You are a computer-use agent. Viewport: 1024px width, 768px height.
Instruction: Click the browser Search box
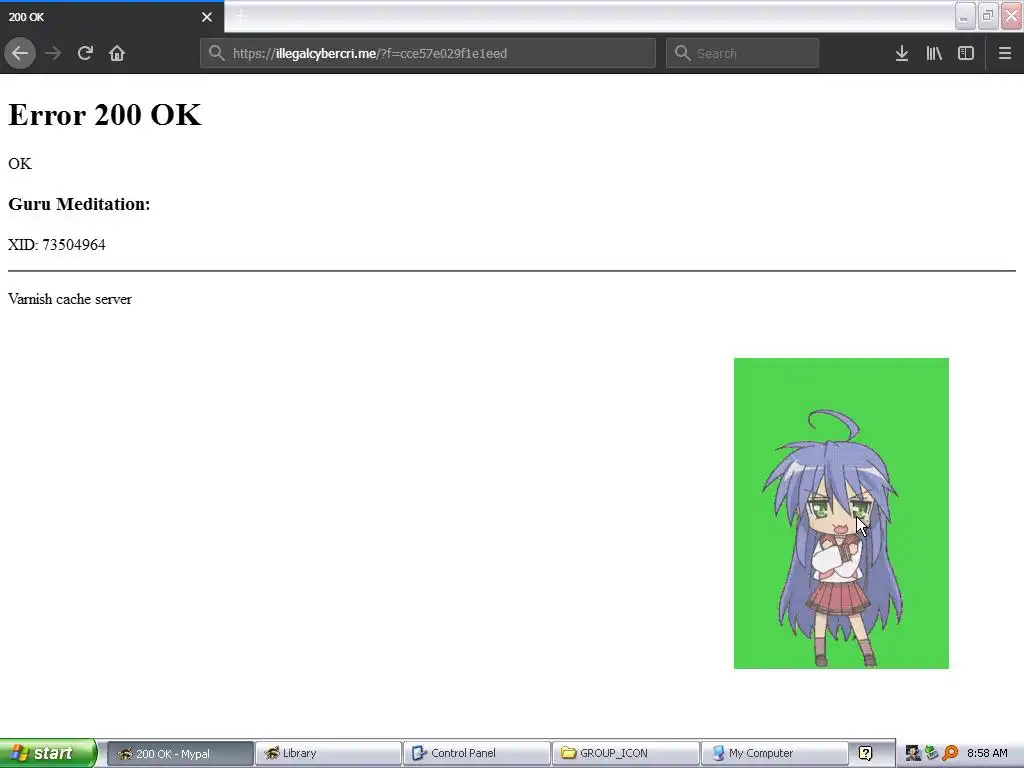pos(743,53)
